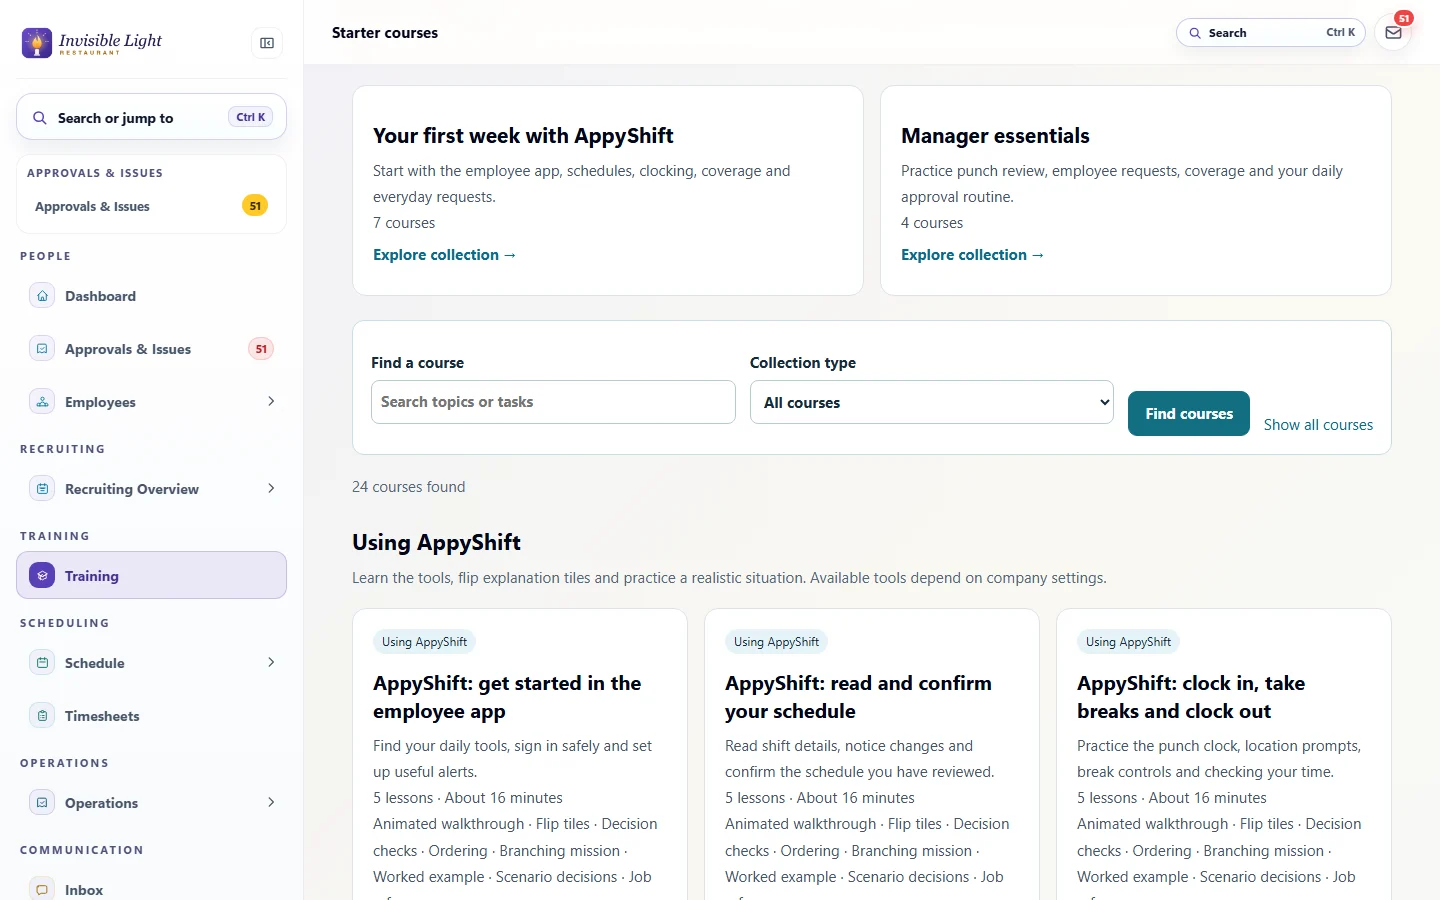This screenshot has width=1440, height=900.
Task: Open Timesheets from the sidebar
Action: 151,716
